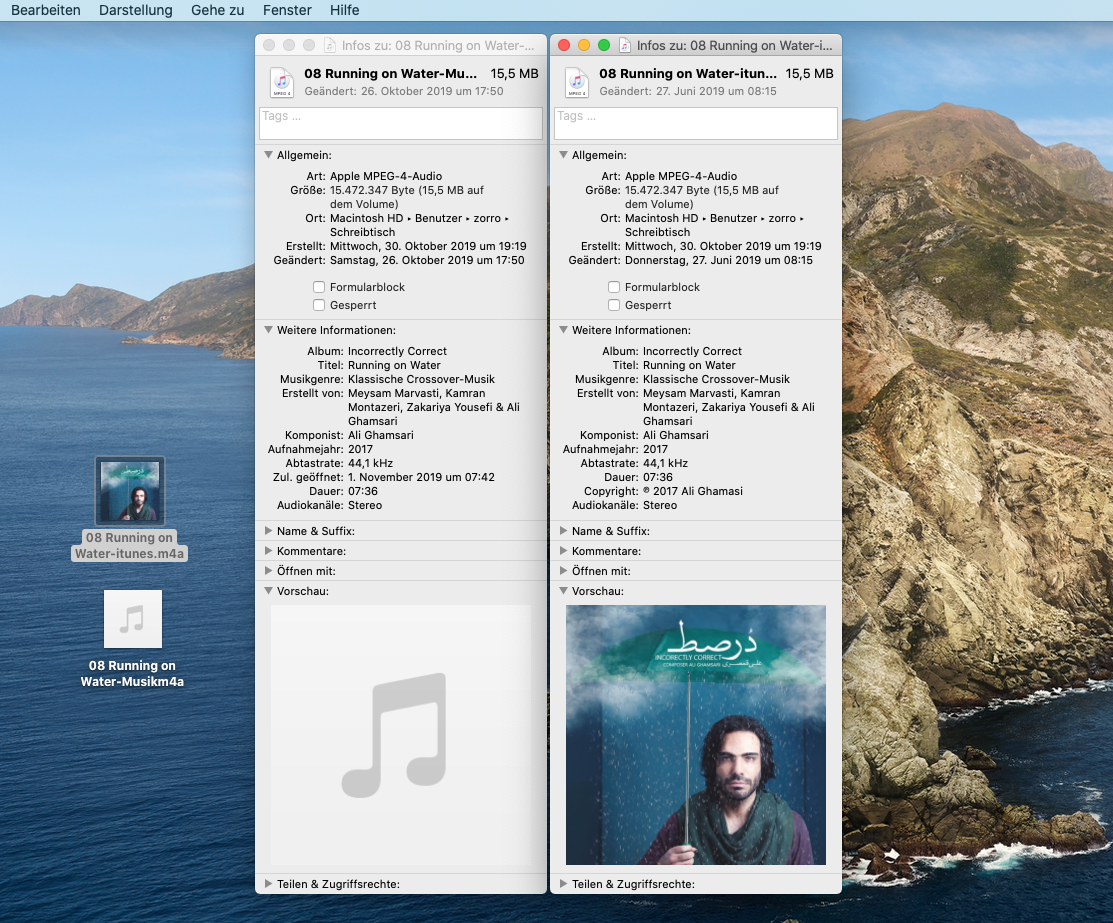Enable Formularblock checkbox in left info window

(319, 287)
